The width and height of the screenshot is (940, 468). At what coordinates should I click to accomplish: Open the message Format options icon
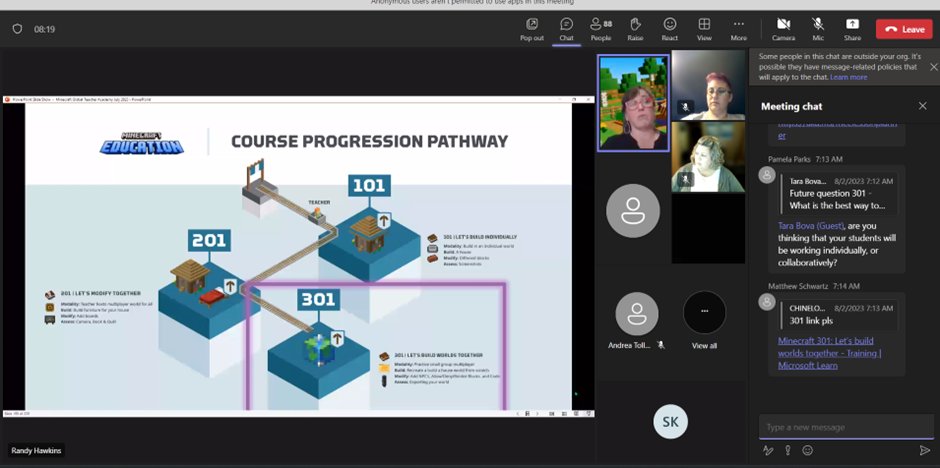pos(768,450)
